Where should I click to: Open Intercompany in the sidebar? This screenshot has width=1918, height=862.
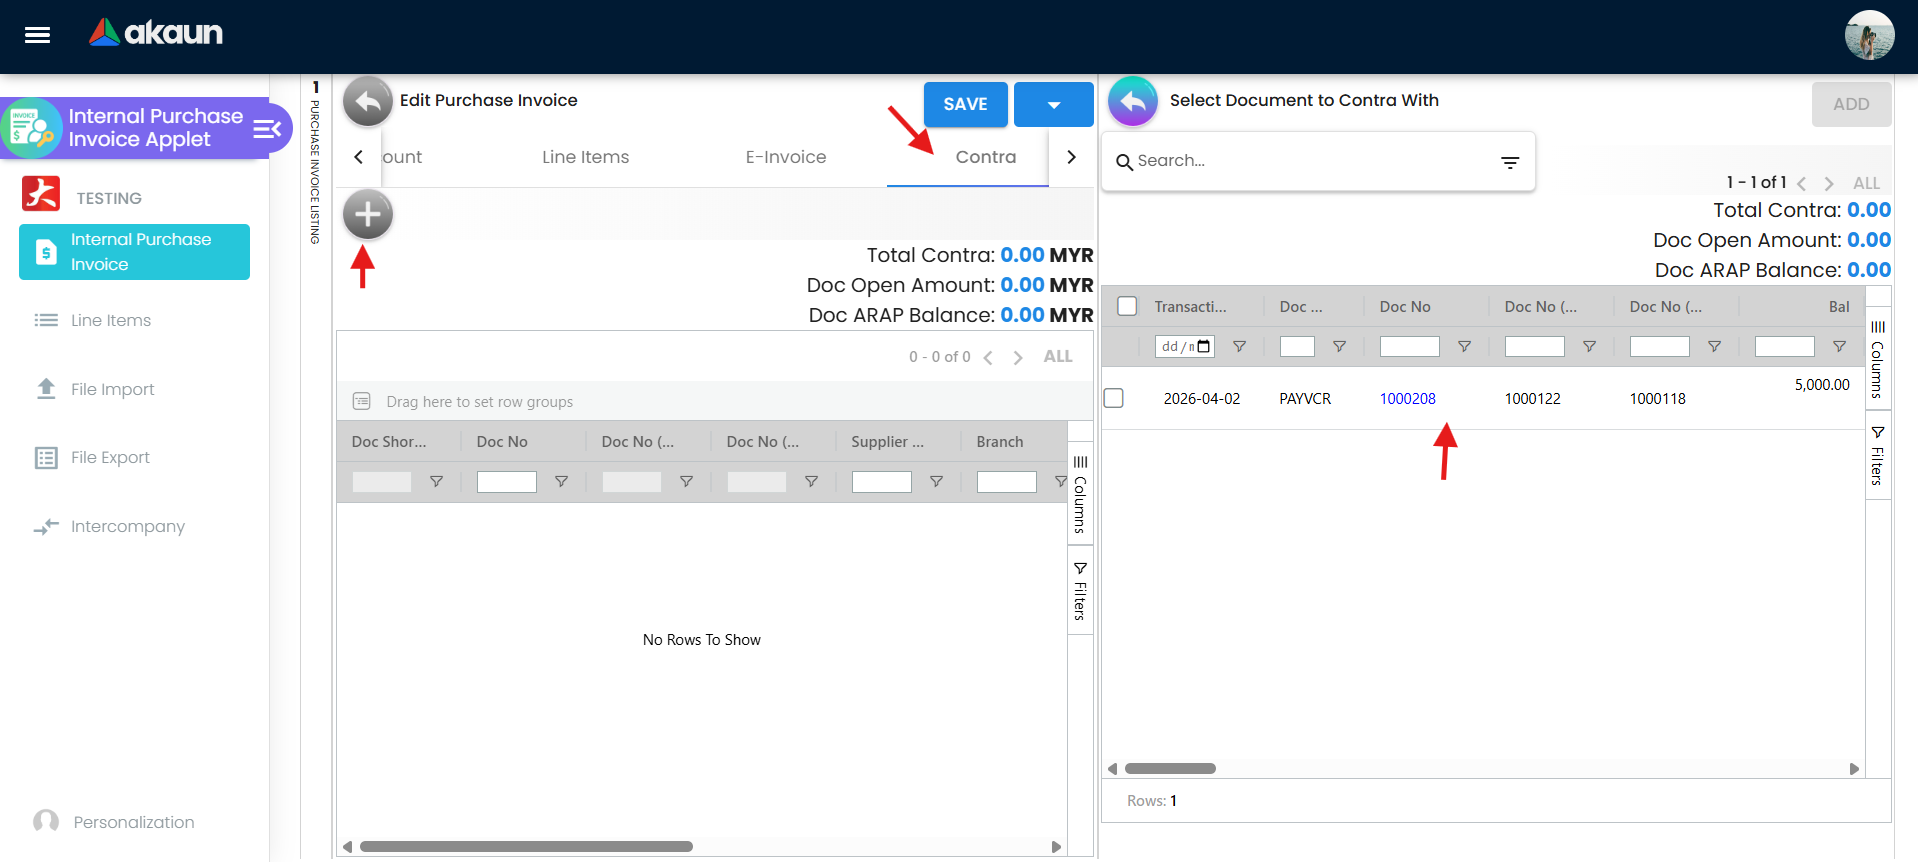point(127,526)
